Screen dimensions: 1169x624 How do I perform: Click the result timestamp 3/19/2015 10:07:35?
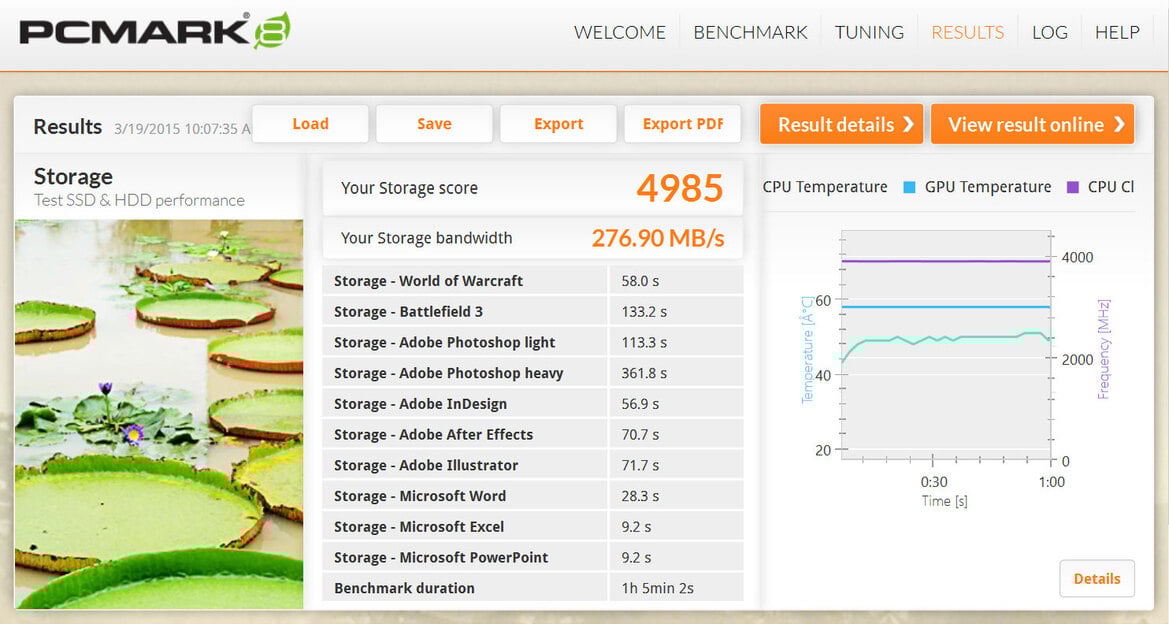(182, 128)
